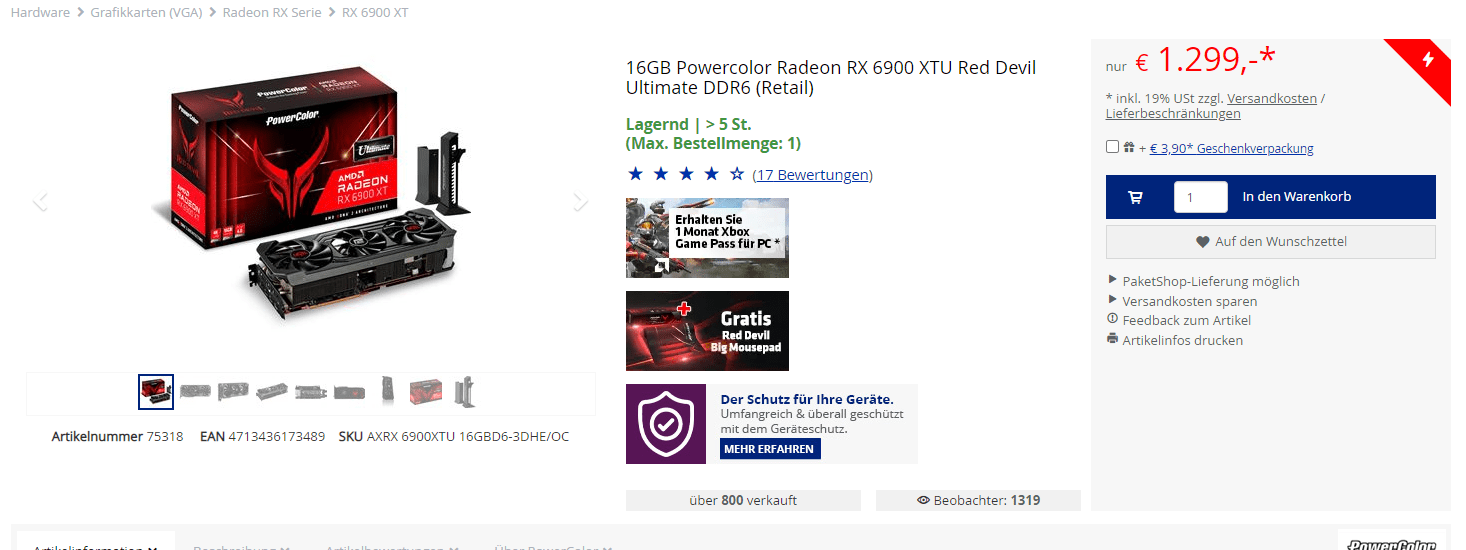Open the 17 Bewertungen reviews link
The width and height of the screenshot is (1466, 550).
[812, 175]
